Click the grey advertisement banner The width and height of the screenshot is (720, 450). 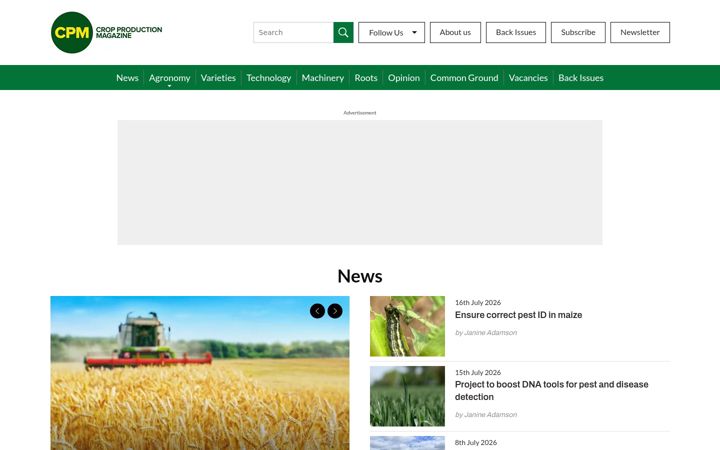point(360,182)
